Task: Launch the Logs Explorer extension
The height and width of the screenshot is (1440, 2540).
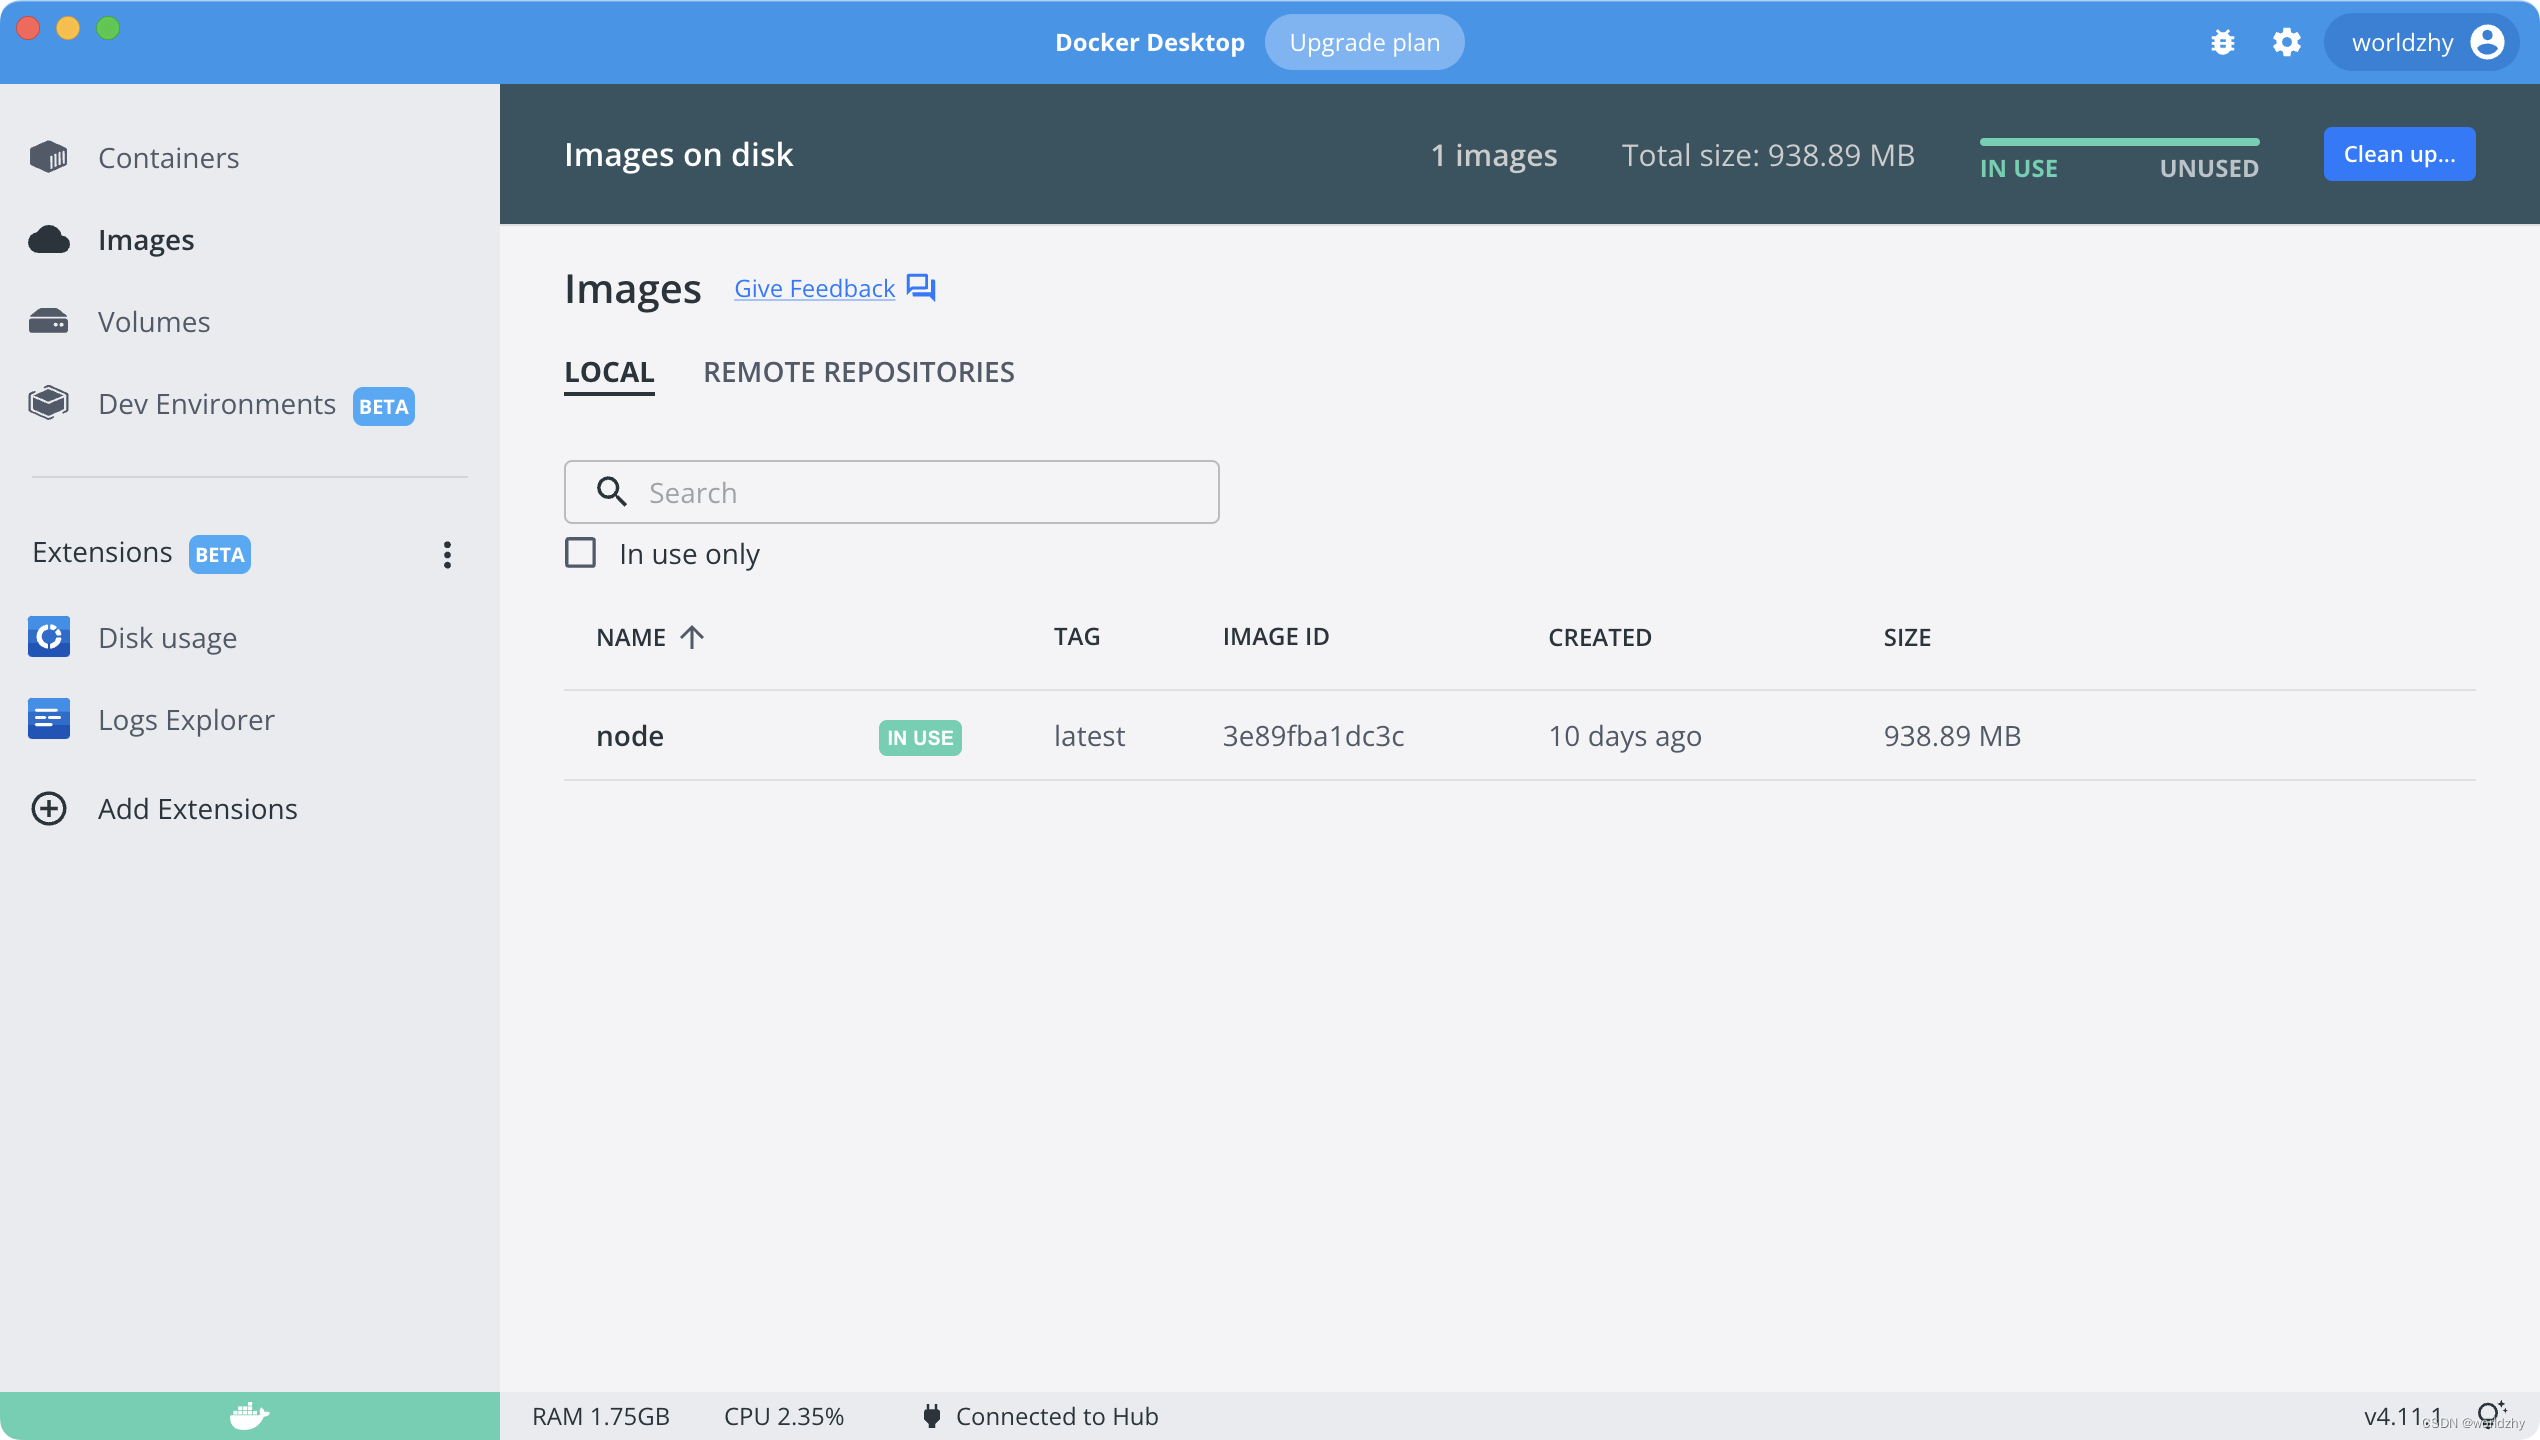Action: [185, 720]
